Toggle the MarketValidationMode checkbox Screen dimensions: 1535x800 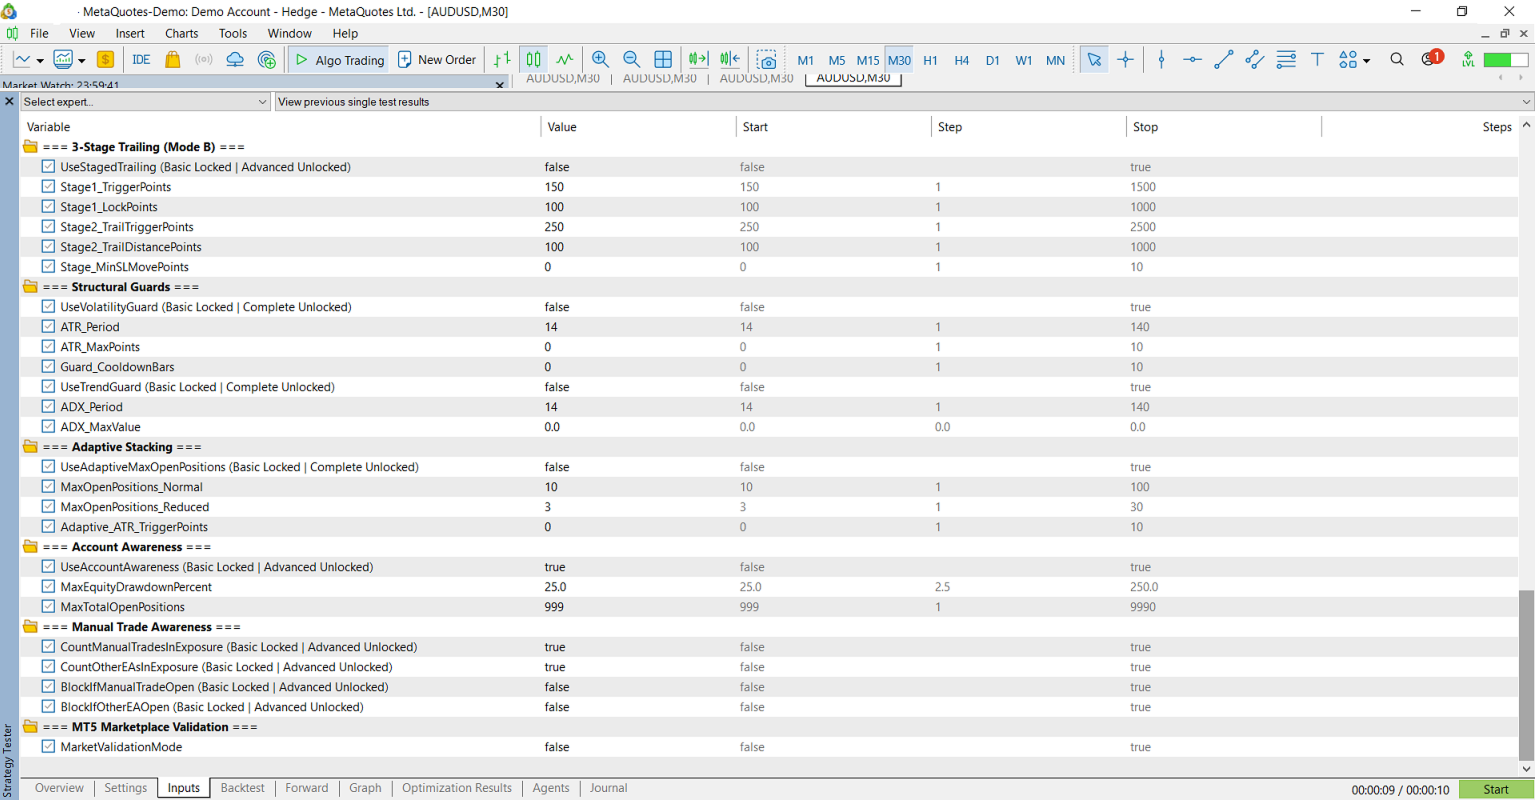pos(48,747)
